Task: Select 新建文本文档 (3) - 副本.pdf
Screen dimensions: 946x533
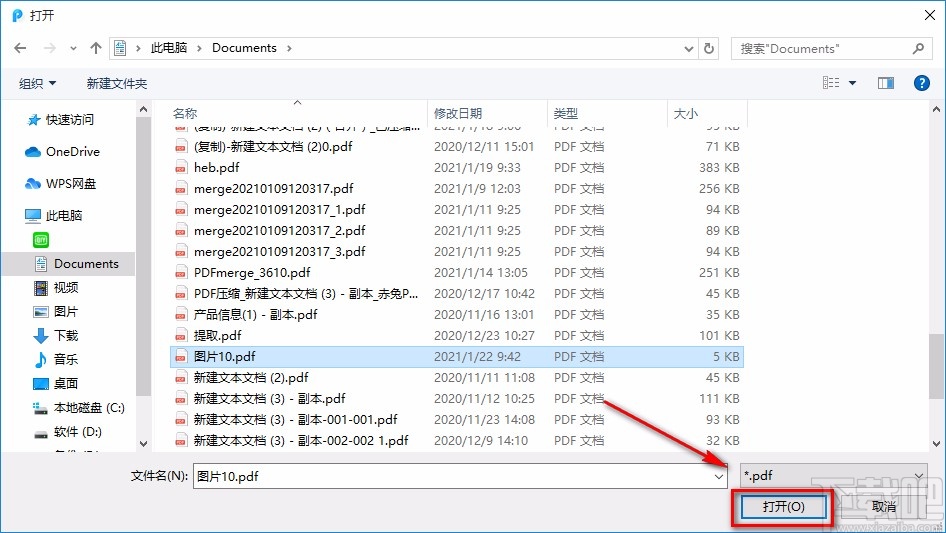Action: (457, 399)
